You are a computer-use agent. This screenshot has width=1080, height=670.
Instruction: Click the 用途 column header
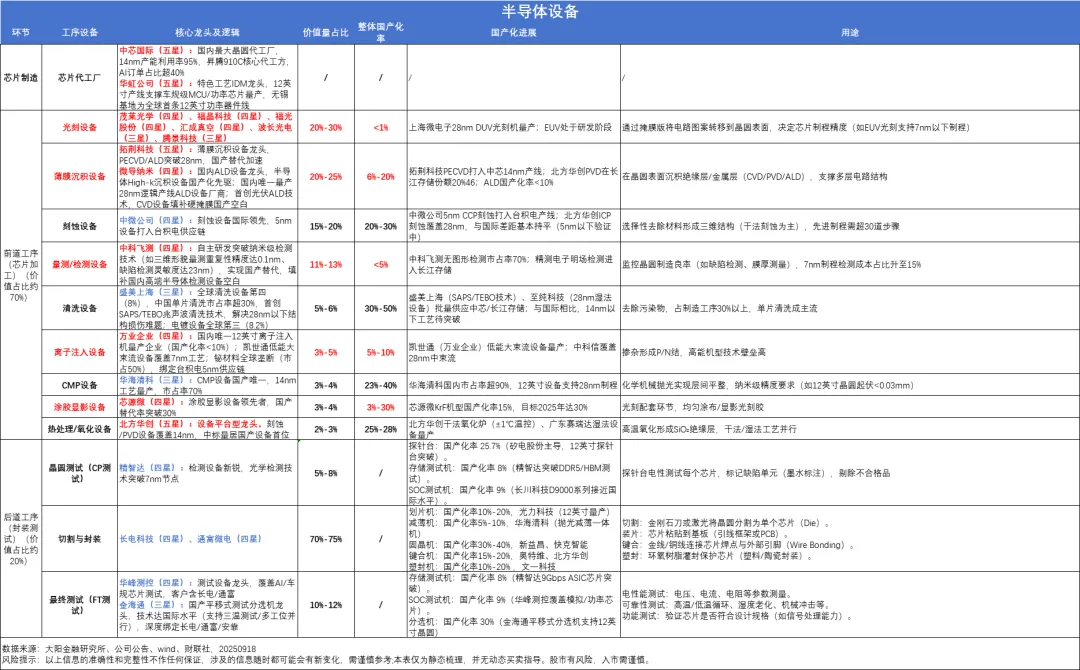(848, 33)
